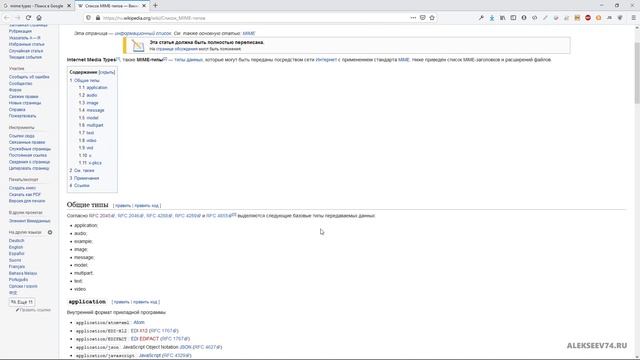Jump to 1.8 video in contents
640x360 pixels.
coord(87,140)
